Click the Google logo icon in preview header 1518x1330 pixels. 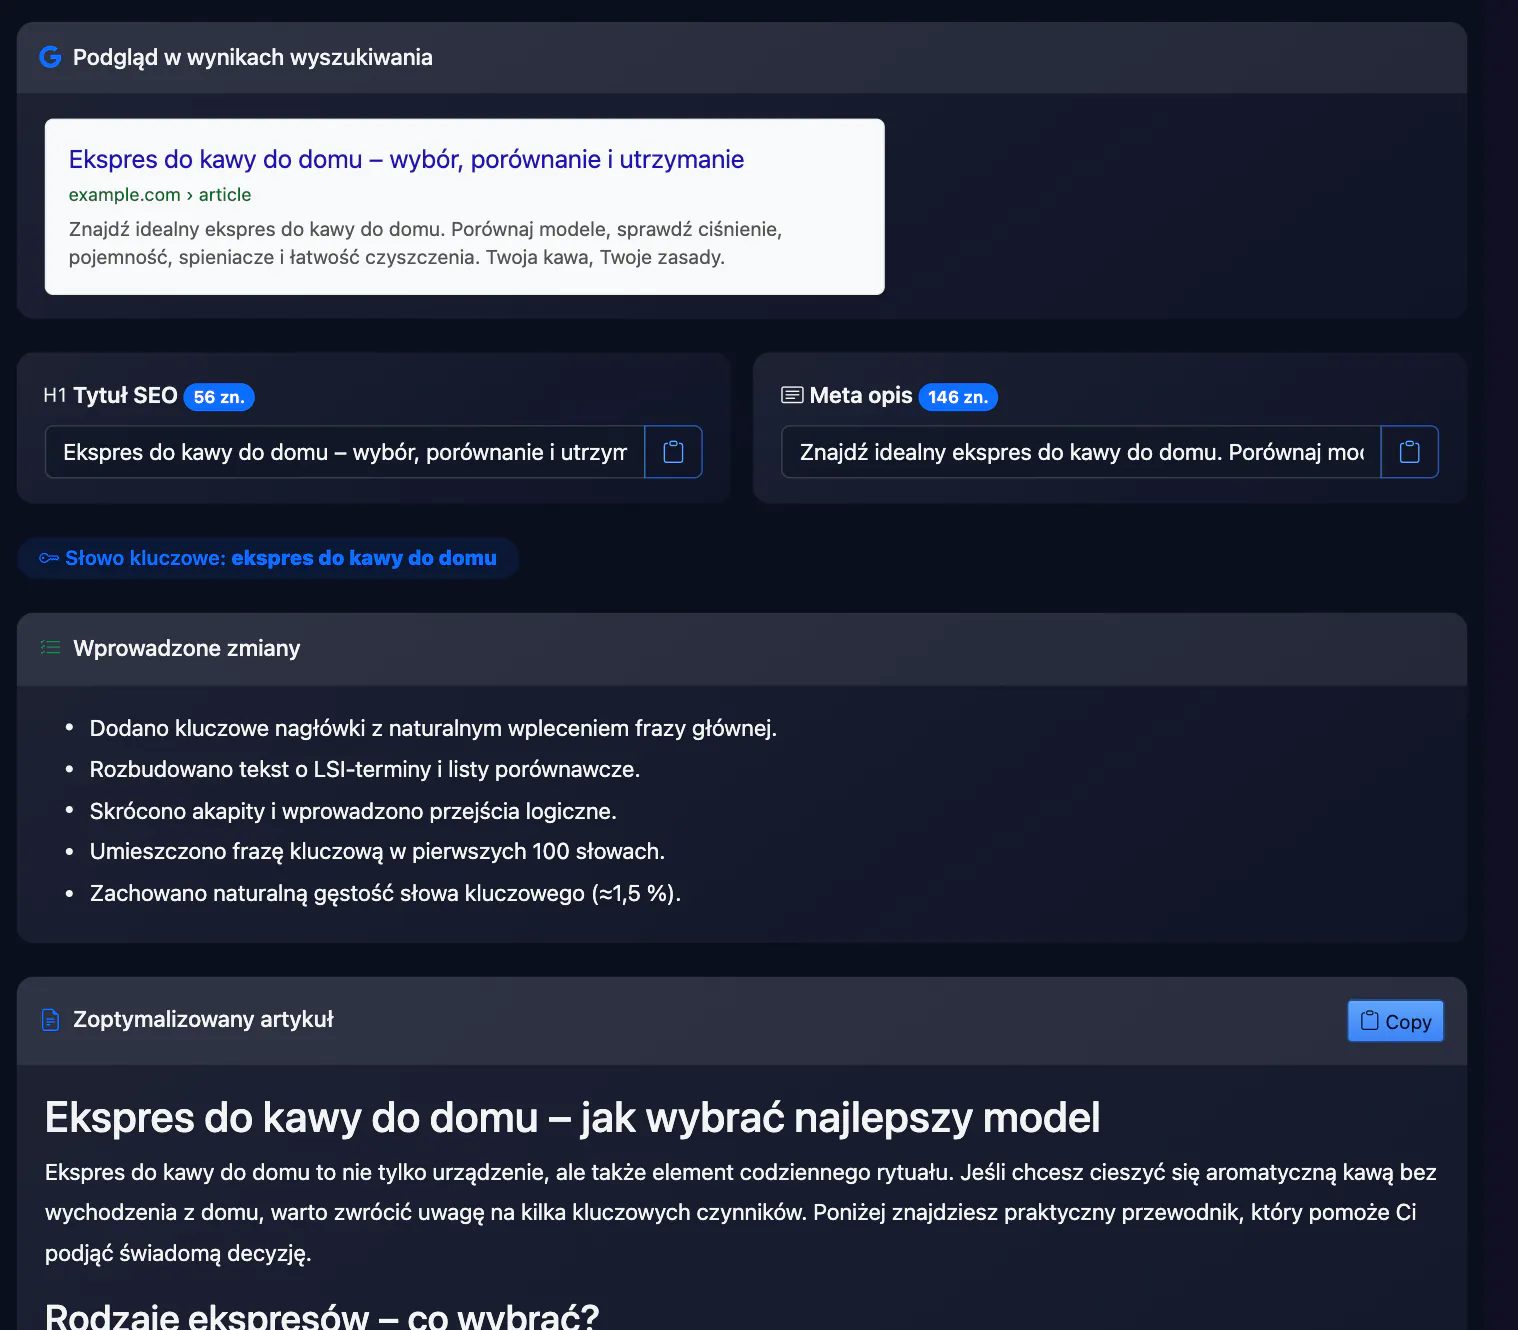pyautogui.click(x=50, y=57)
